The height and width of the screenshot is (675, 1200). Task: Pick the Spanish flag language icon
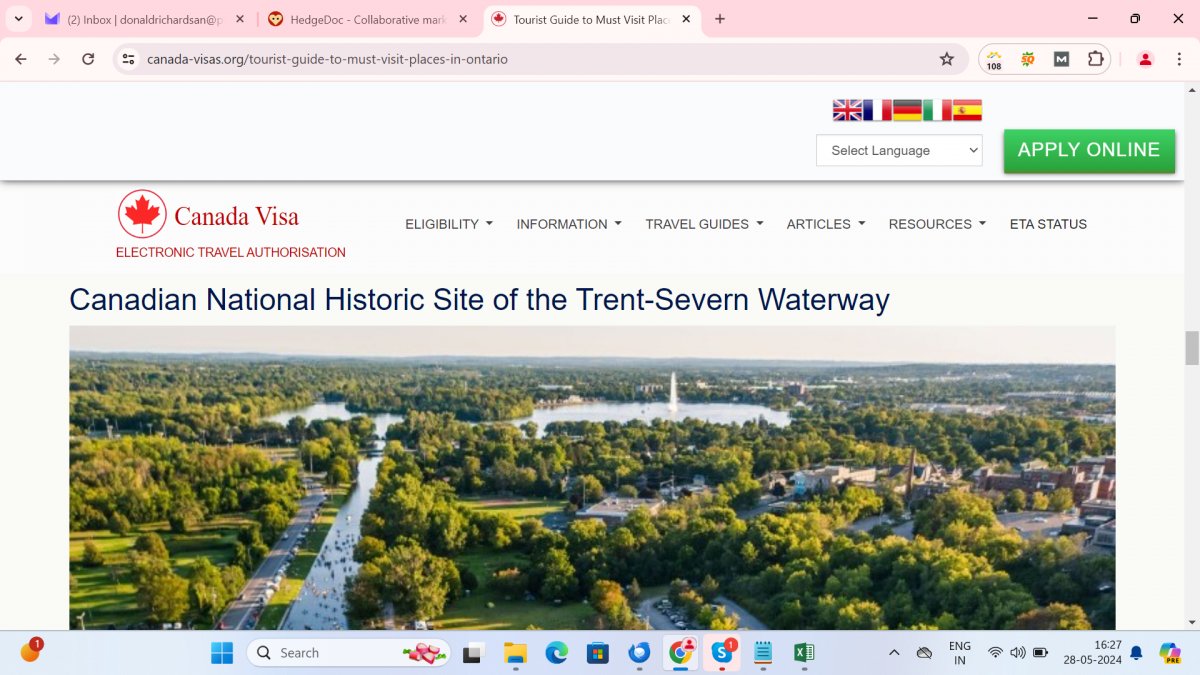967,111
